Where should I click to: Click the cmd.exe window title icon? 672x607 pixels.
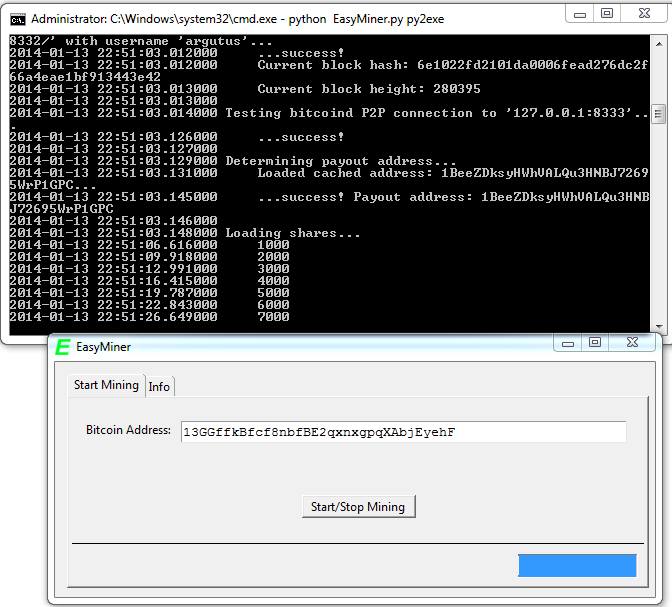click(18, 20)
